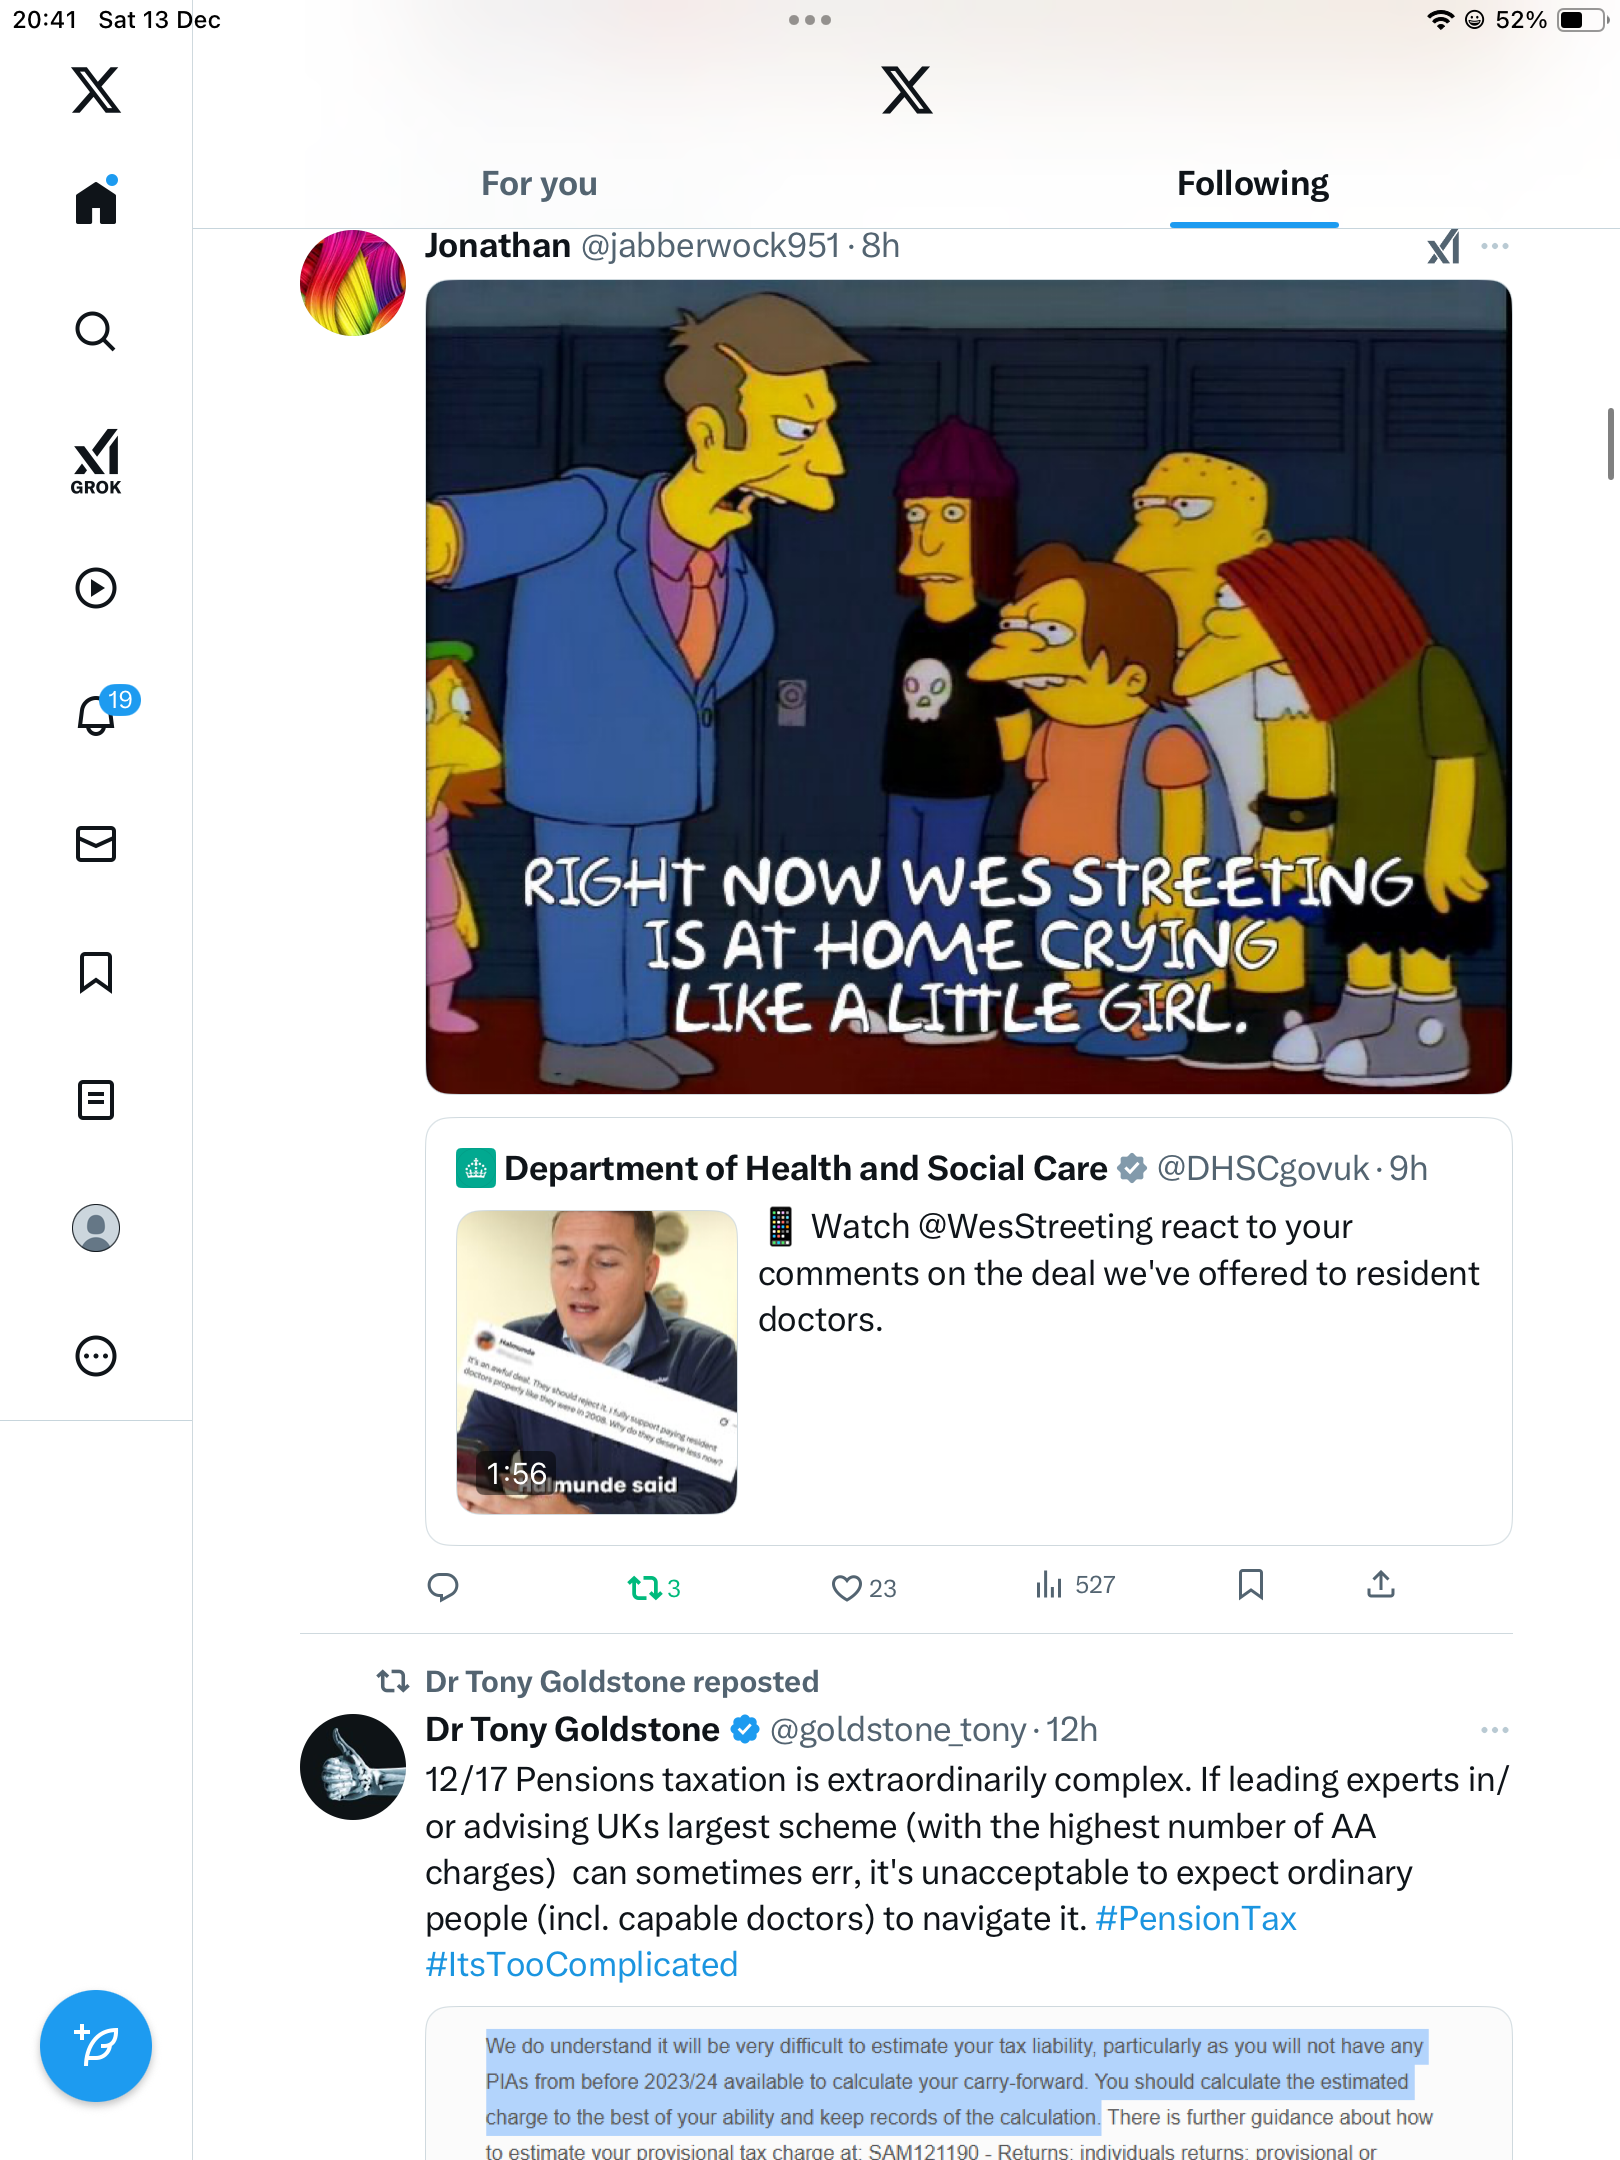Select the Following tab

[1252, 184]
